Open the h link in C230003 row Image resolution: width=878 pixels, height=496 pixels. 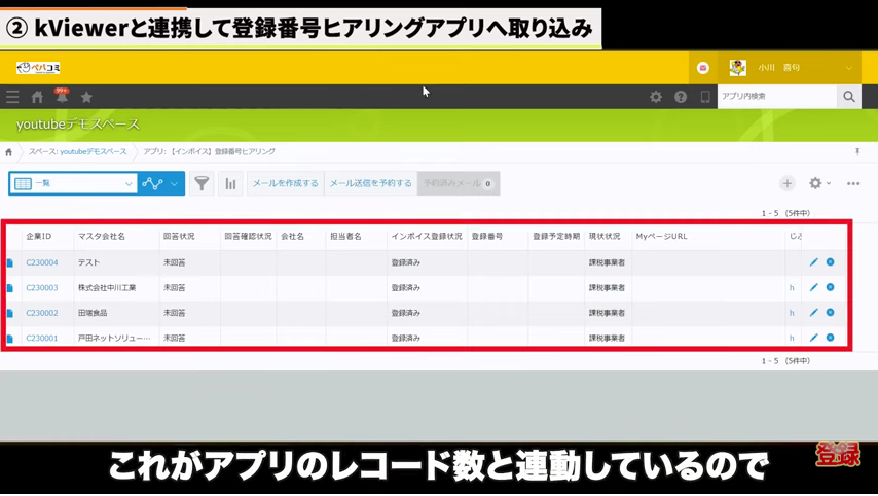[792, 288]
